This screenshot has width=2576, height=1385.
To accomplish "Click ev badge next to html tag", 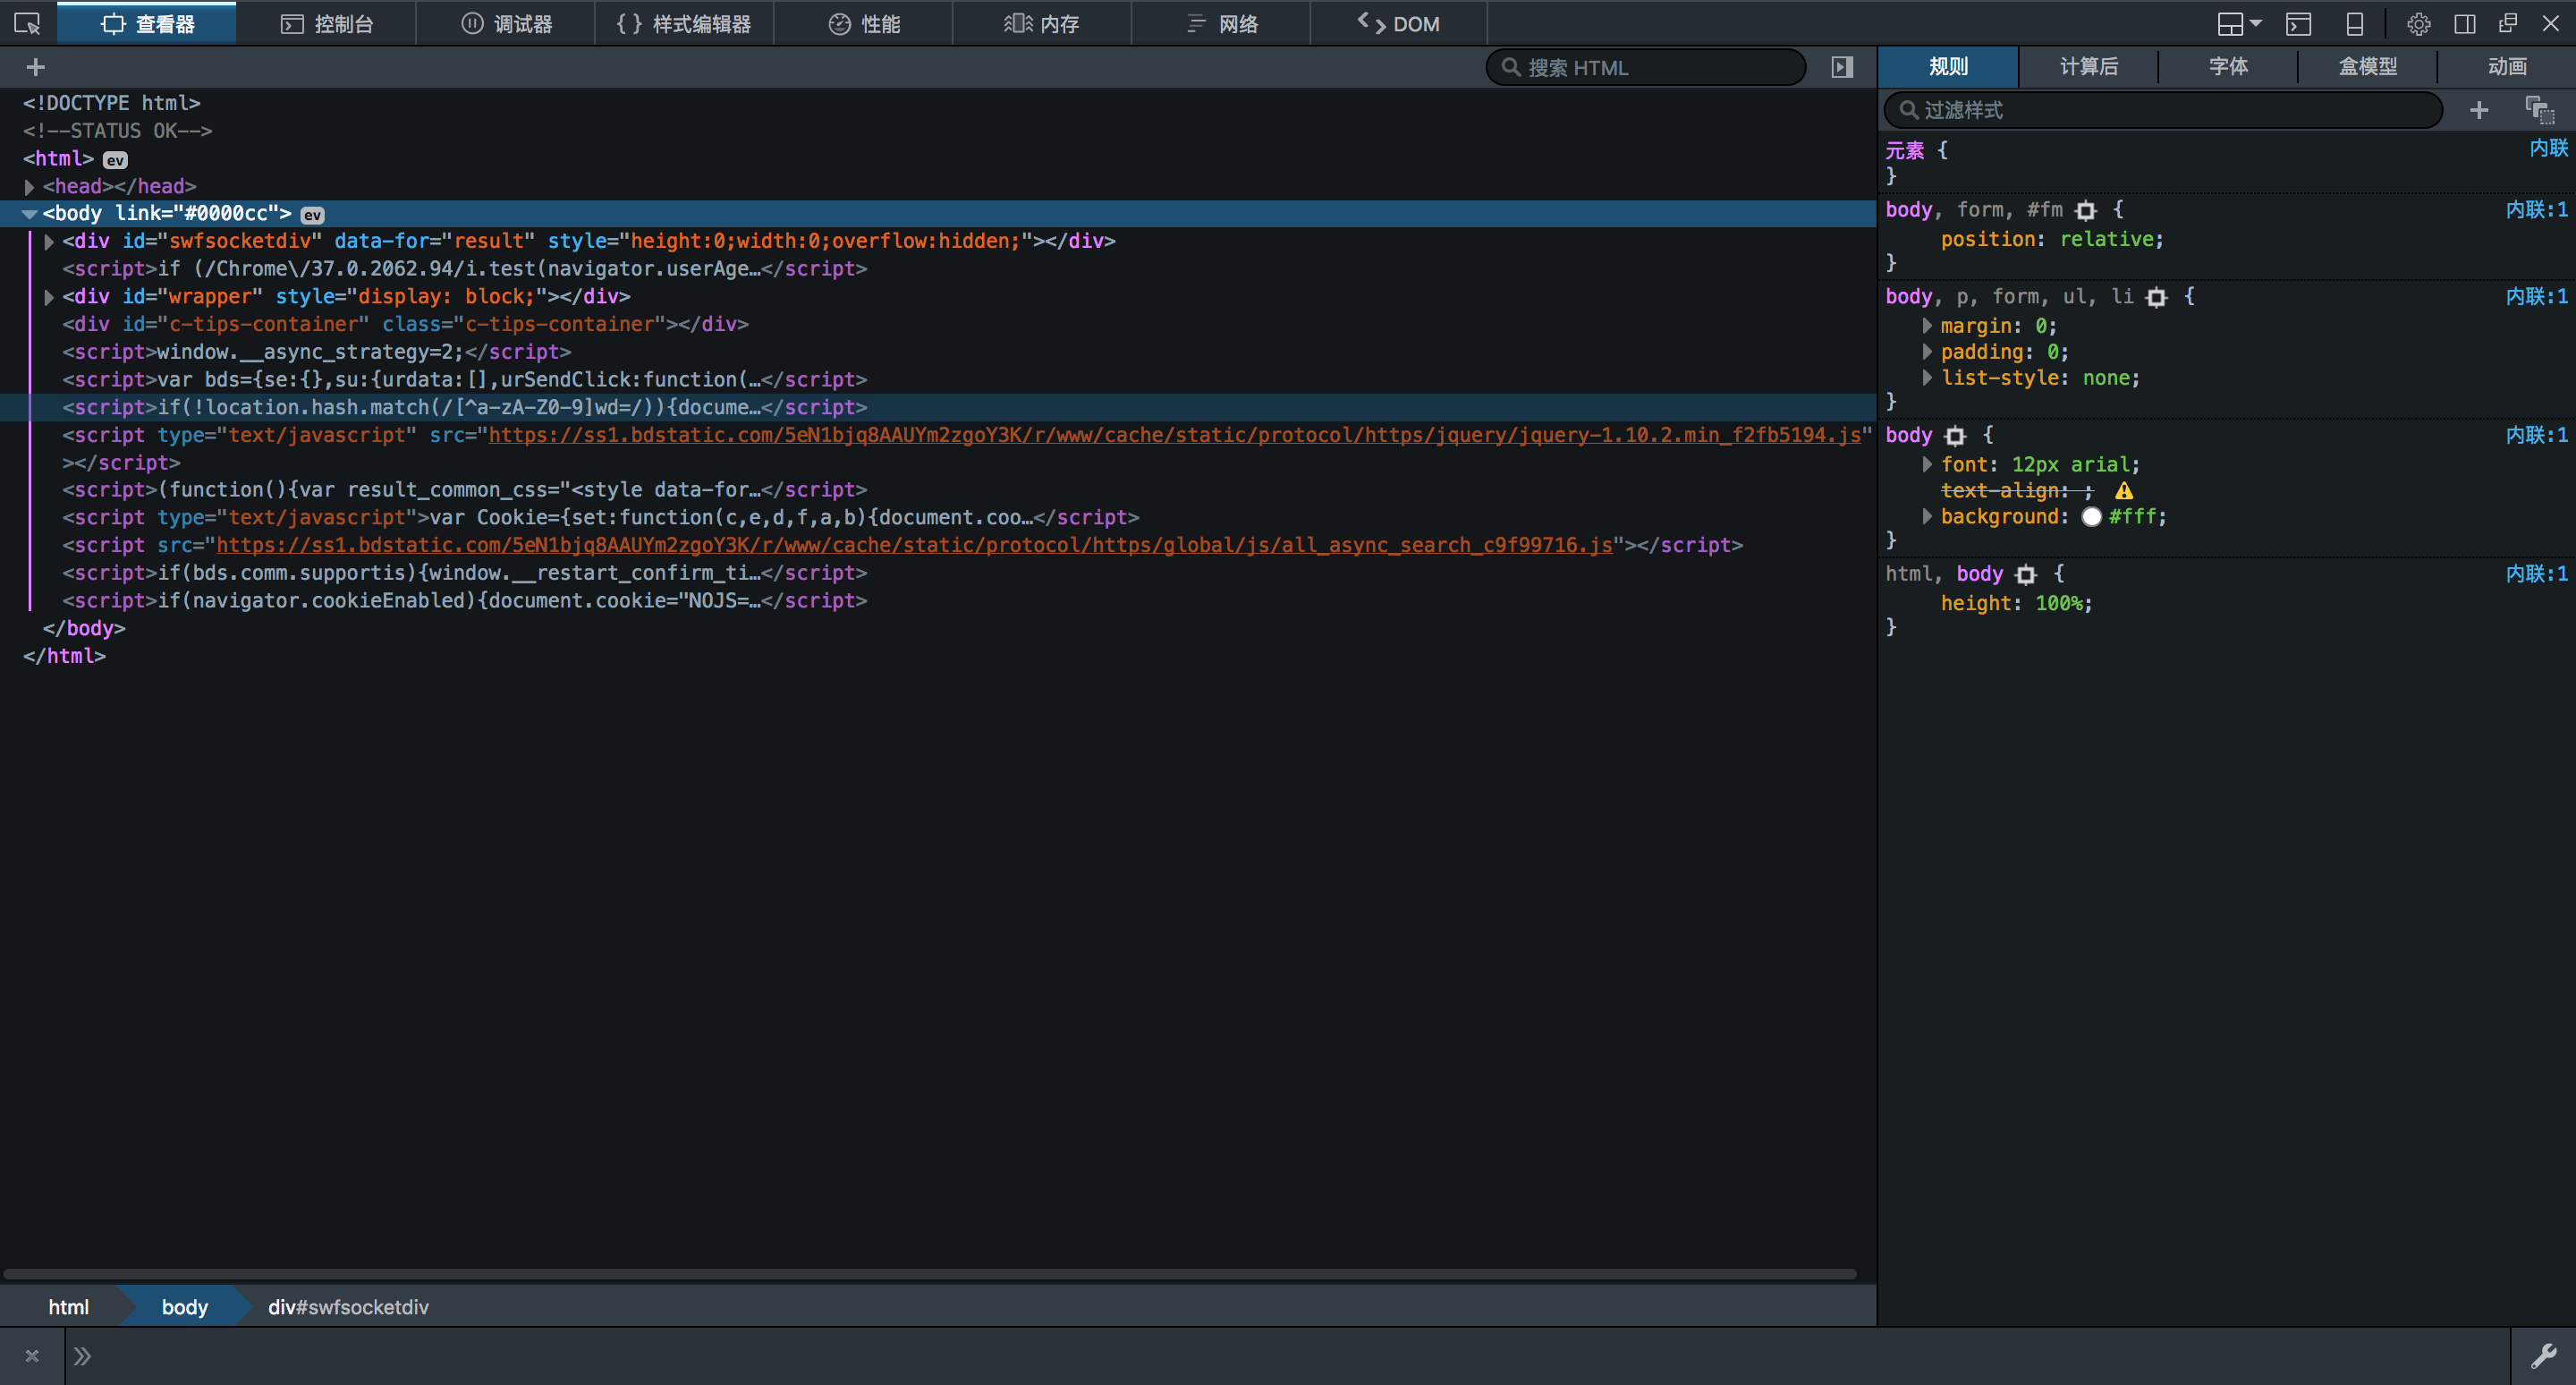I will coord(115,160).
